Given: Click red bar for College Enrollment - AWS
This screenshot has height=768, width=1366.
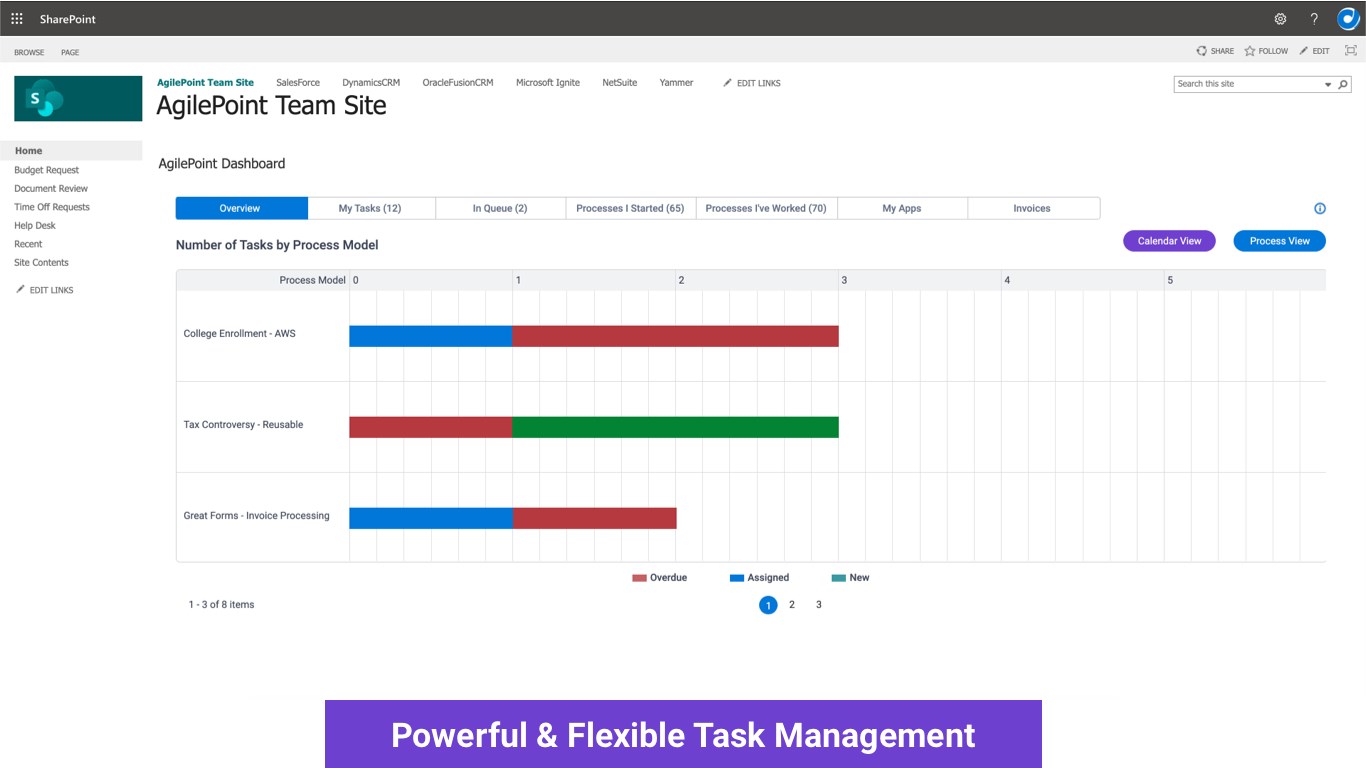Looking at the screenshot, I should click(x=676, y=336).
